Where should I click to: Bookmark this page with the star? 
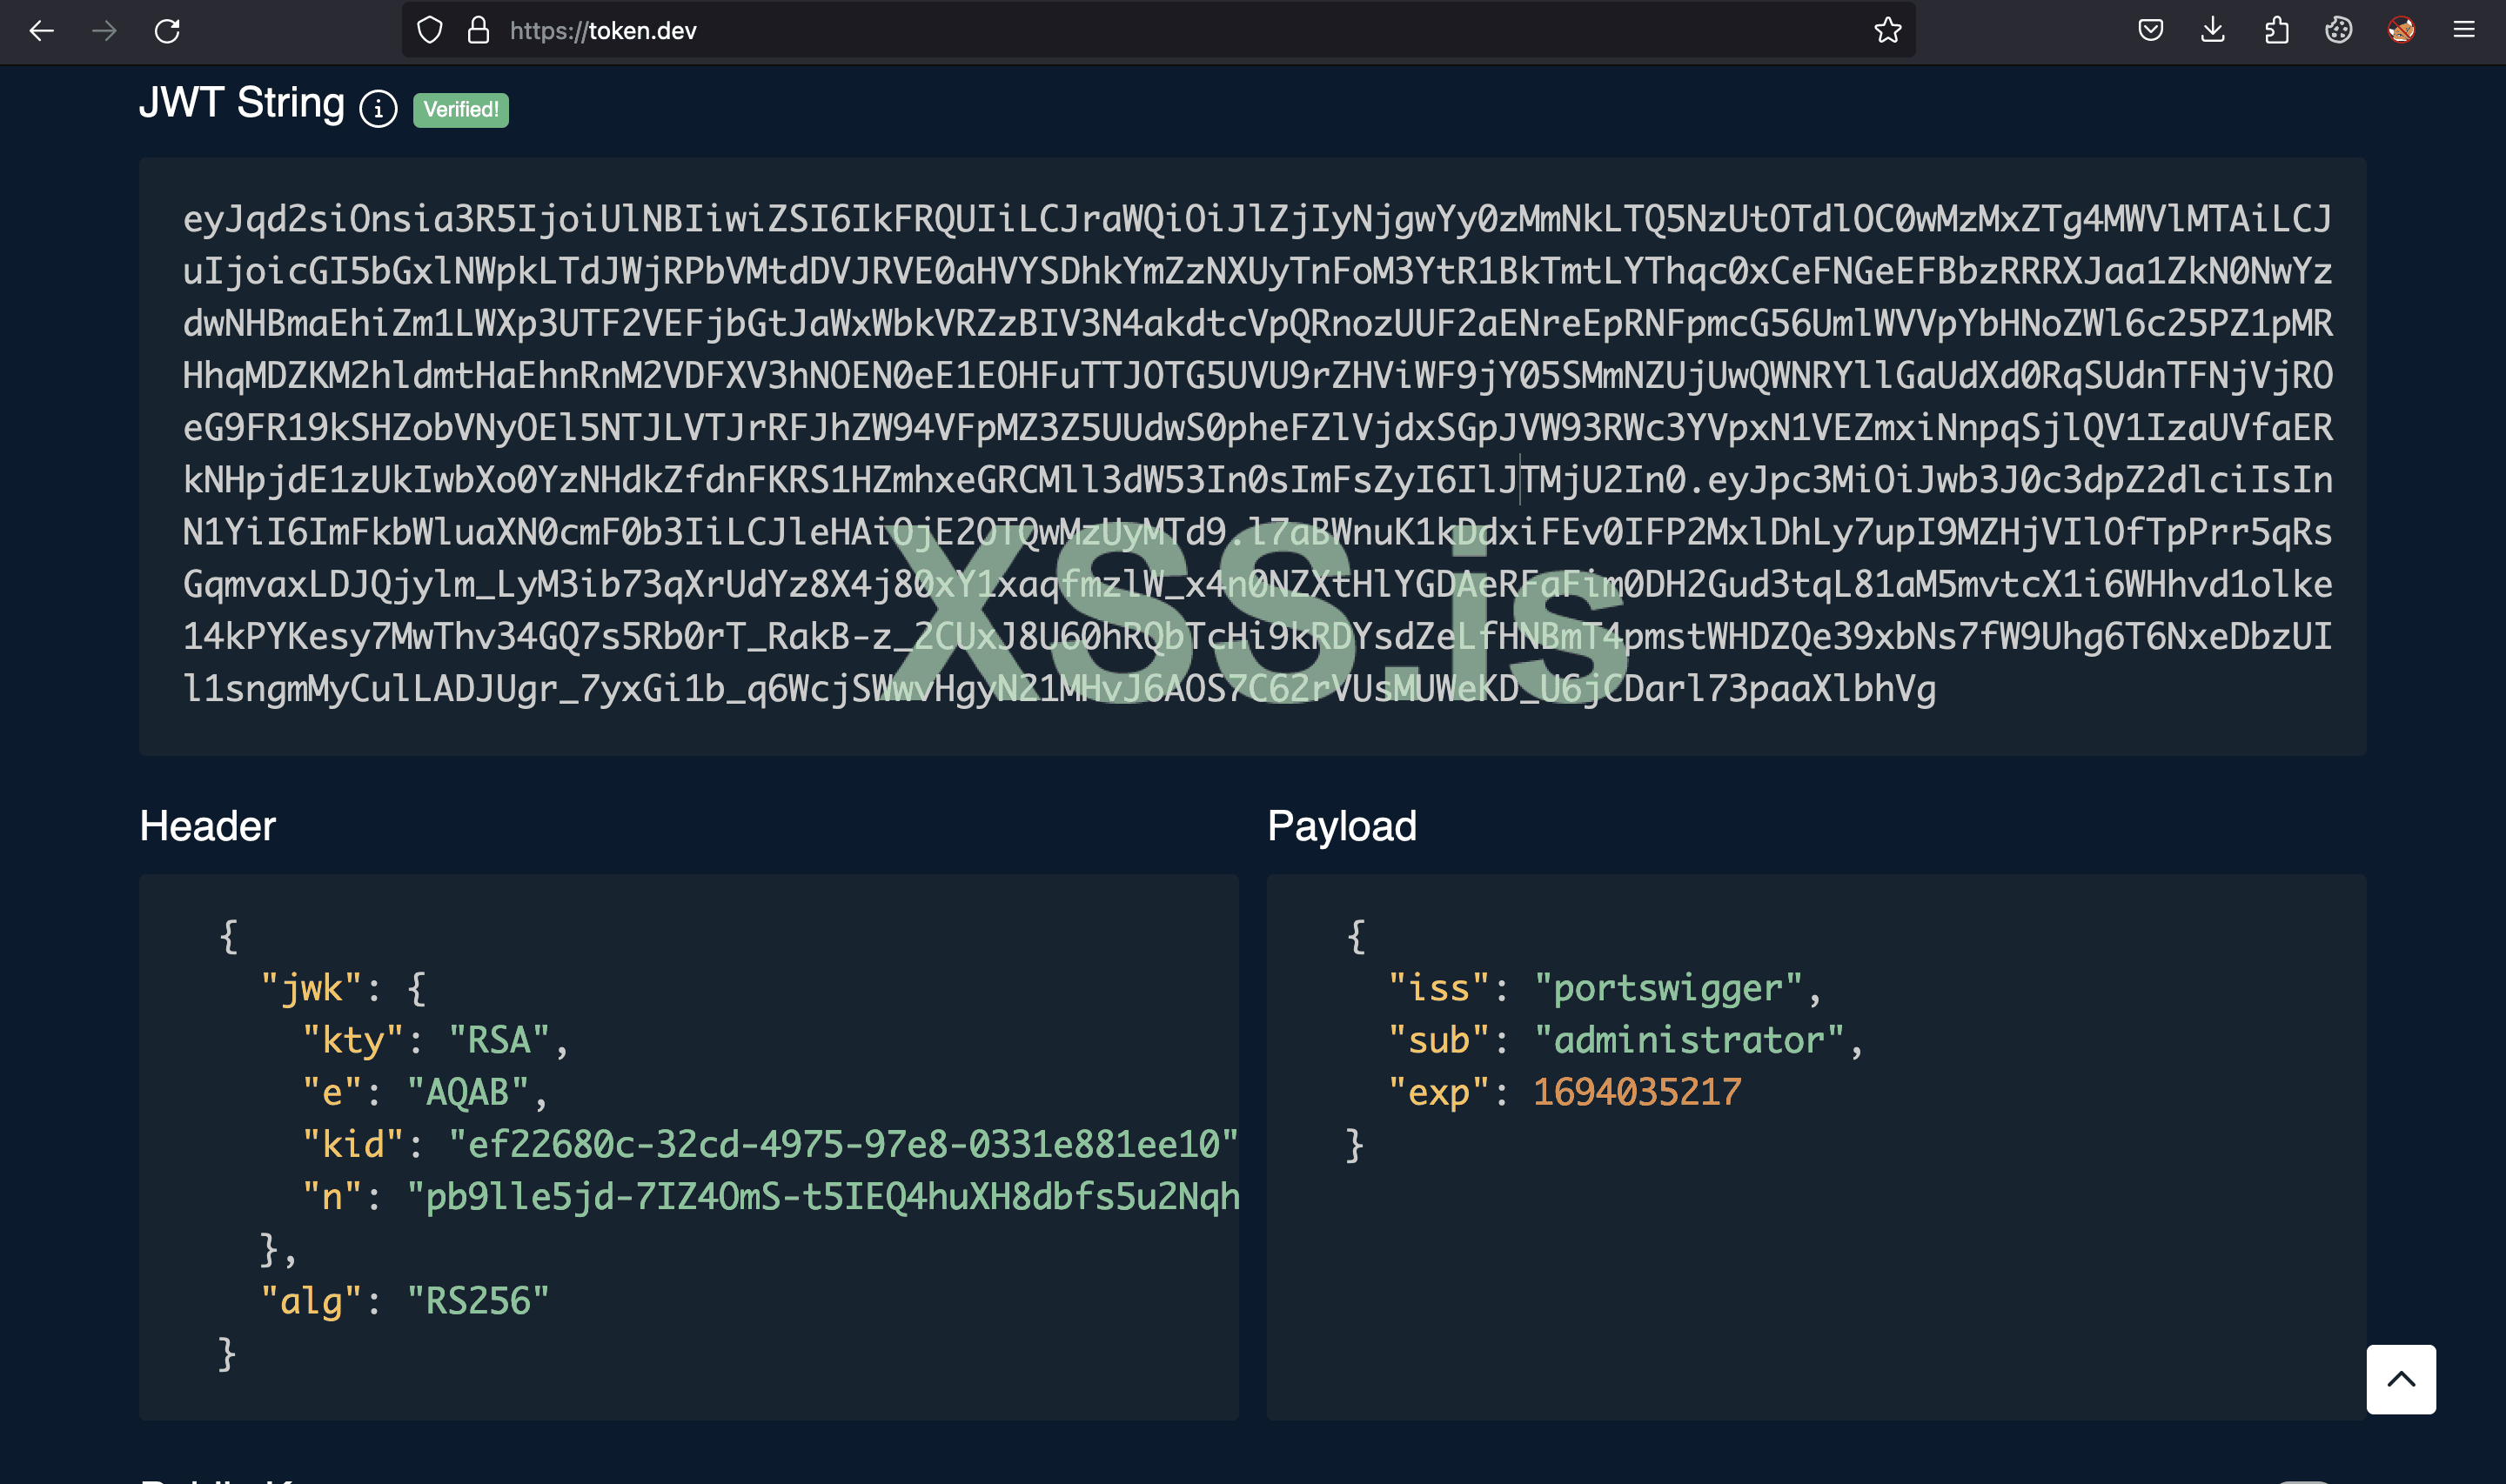pyautogui.click(x=1887, y=31)
